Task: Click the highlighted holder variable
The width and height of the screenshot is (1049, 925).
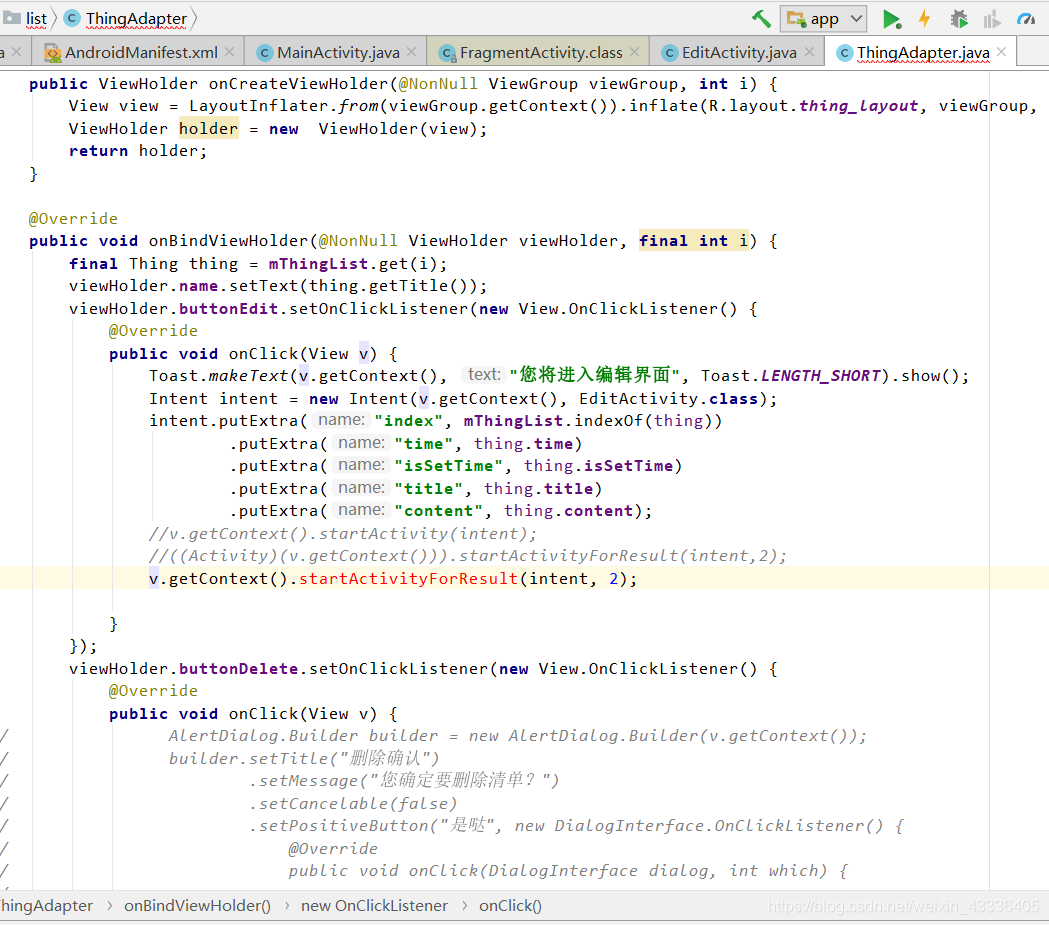Action: [x=208, y=128]
